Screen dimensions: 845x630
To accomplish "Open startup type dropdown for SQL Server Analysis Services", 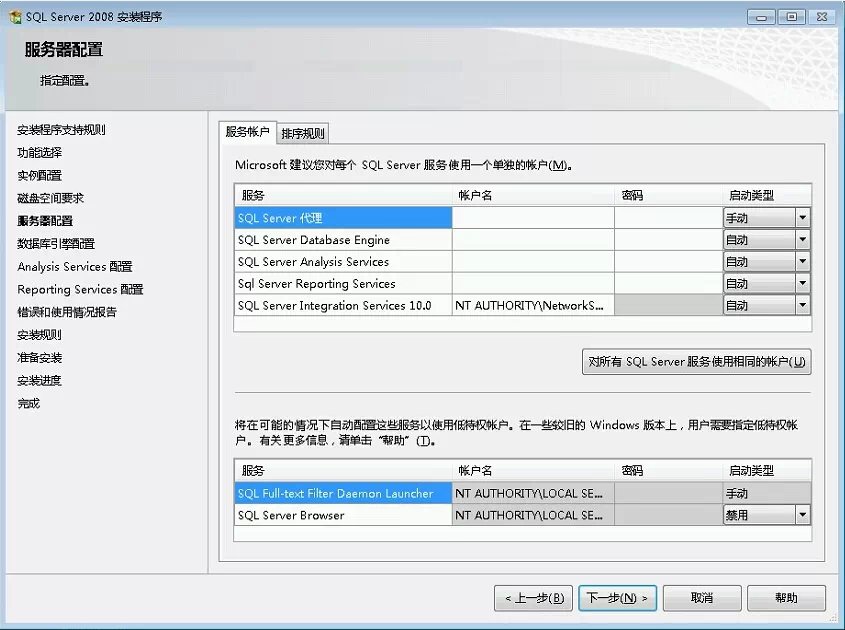I will click(x=801, y=262).
